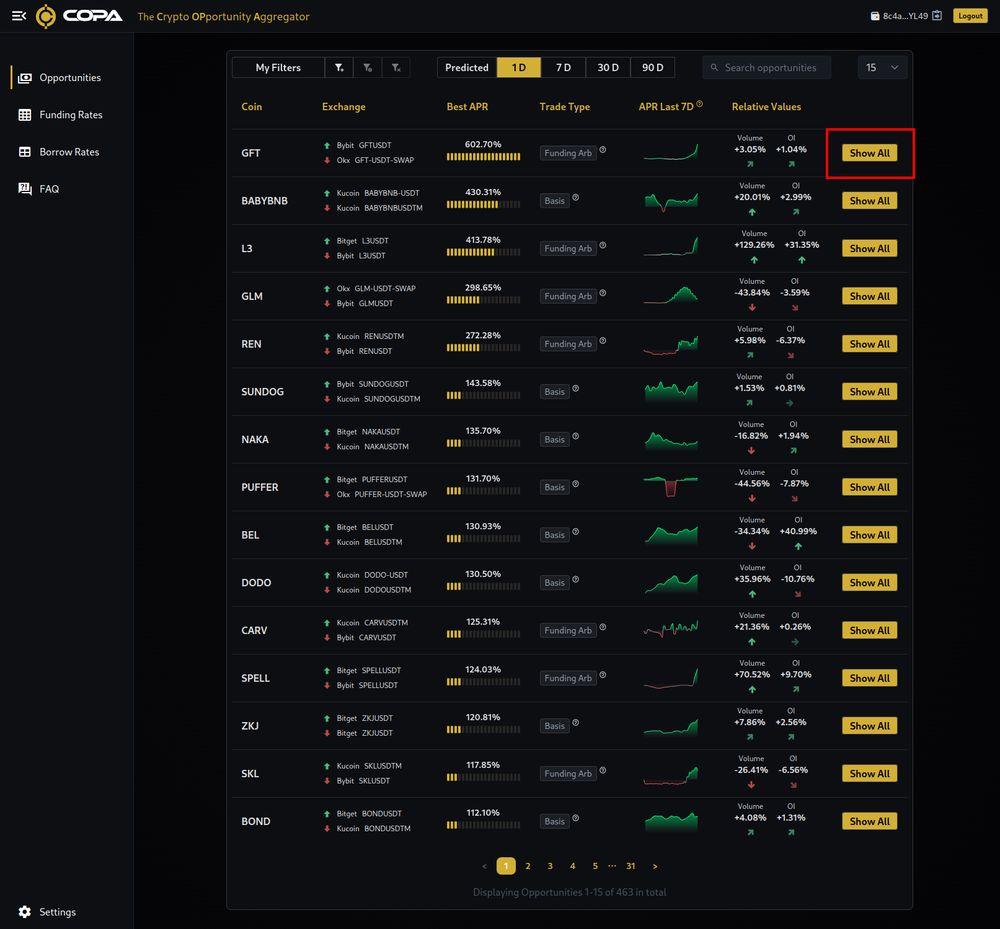Click the Basis tag for ZKJ

click(554, 726)
